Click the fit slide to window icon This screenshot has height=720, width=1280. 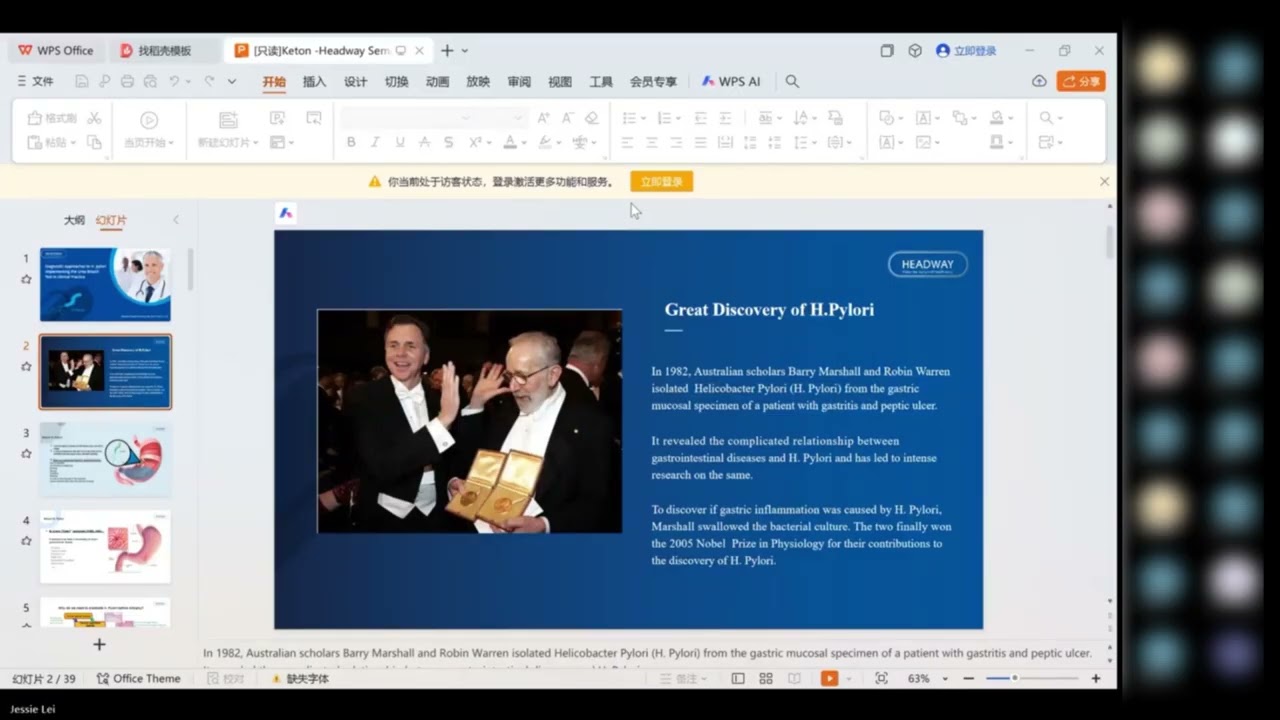881,678
